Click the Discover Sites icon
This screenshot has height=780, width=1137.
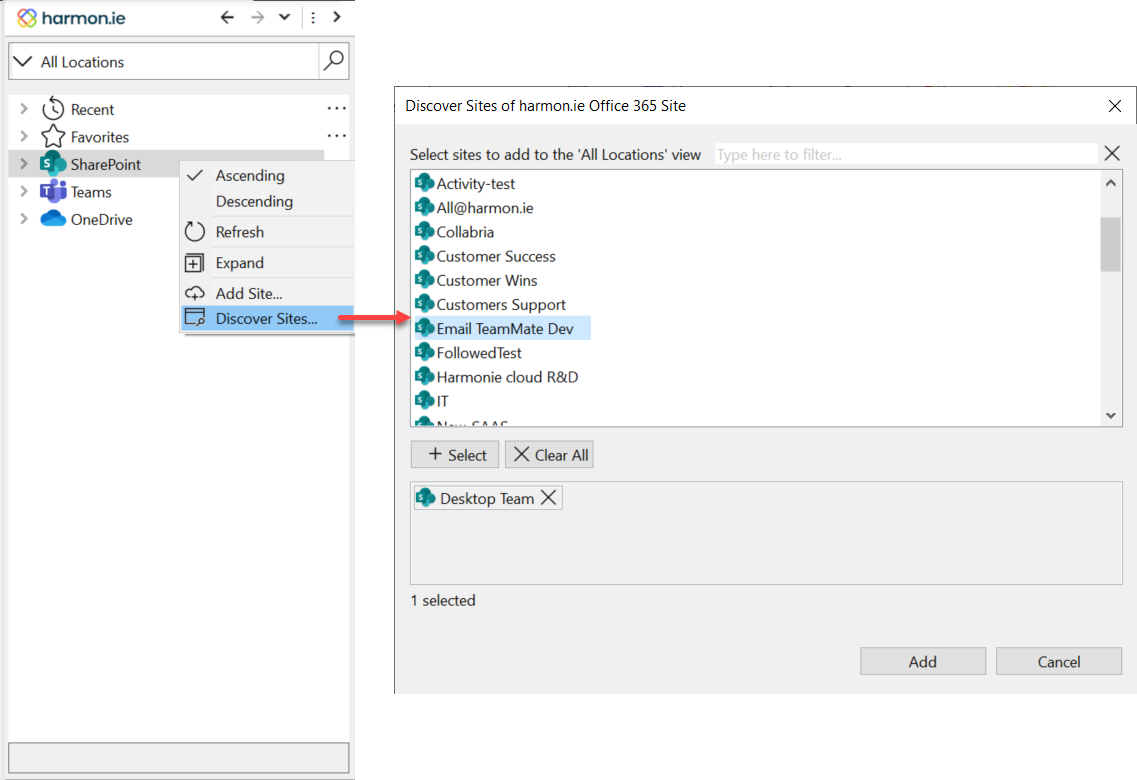coord(195,318)
